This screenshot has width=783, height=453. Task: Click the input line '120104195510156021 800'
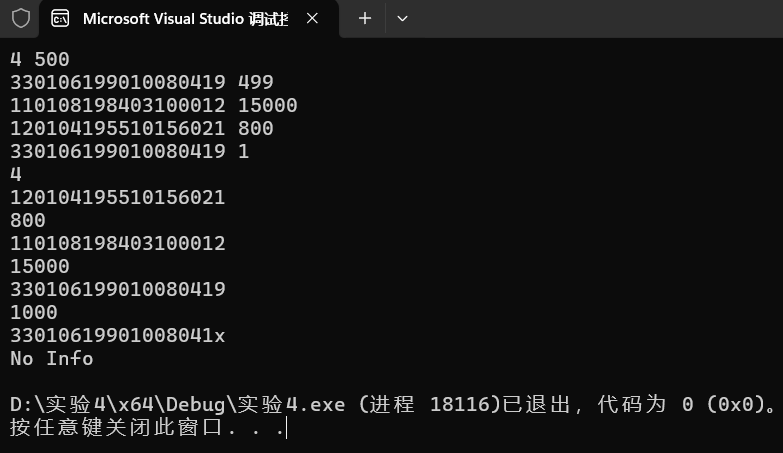click(142, 128)
